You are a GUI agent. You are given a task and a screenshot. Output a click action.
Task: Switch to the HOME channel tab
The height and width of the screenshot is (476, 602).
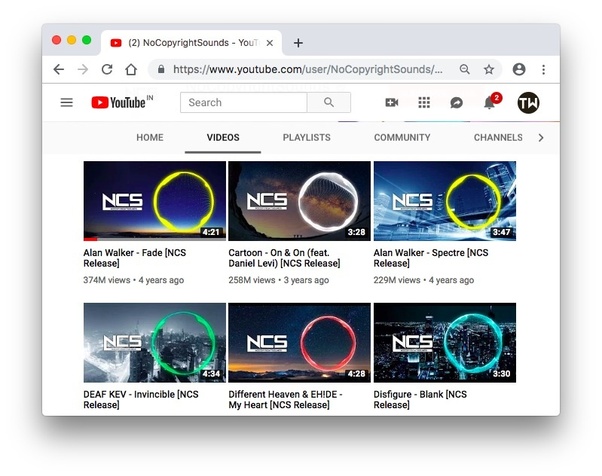(x=150, y=137)
